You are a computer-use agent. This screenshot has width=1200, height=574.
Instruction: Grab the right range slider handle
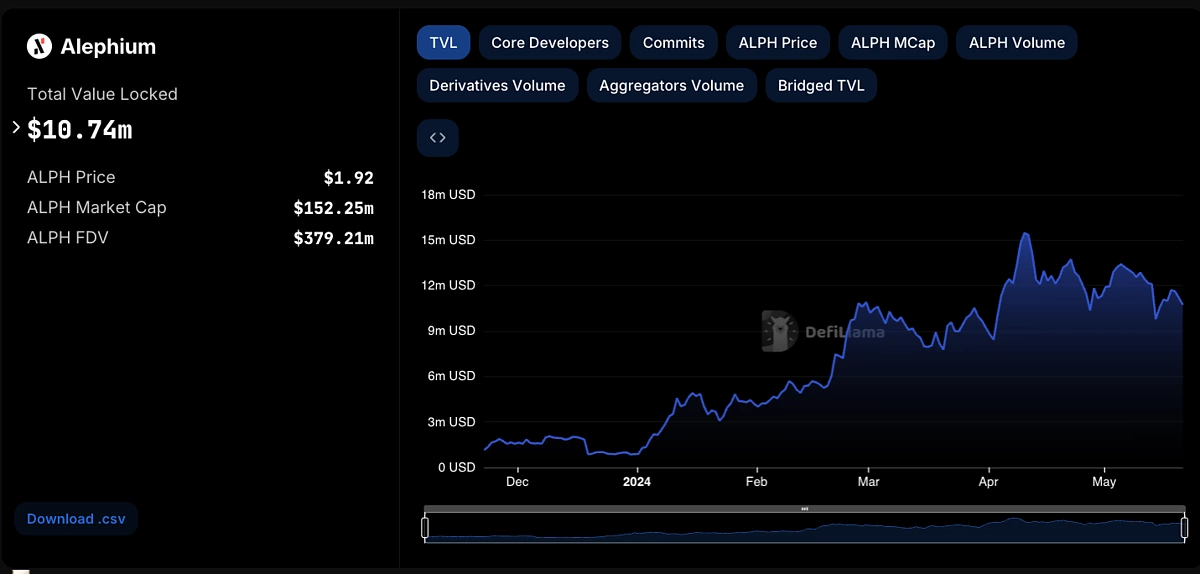point(1185,527)
